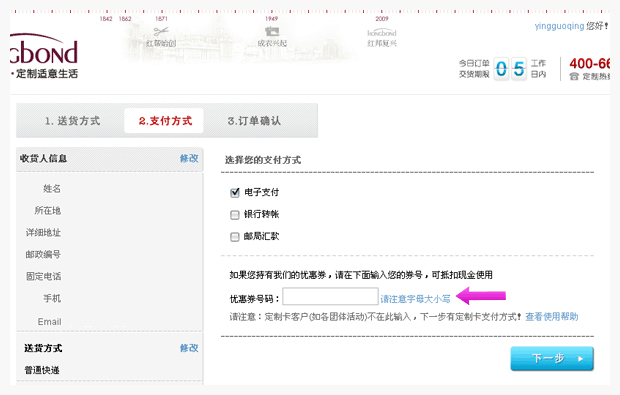The height and width of the screenshot is (395, 620).
Task: Click the blue 下一步 button
Action: pos(552,359)
